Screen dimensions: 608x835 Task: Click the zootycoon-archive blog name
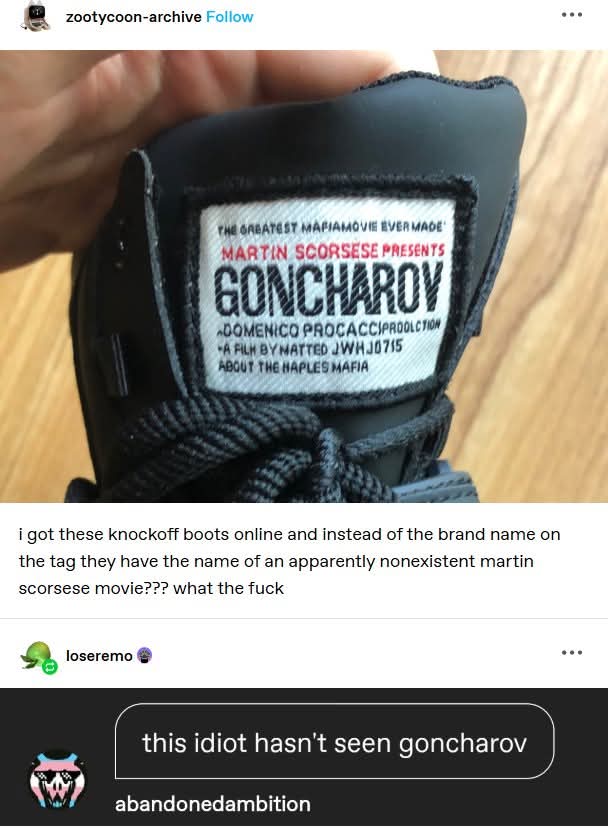(133, 17)
